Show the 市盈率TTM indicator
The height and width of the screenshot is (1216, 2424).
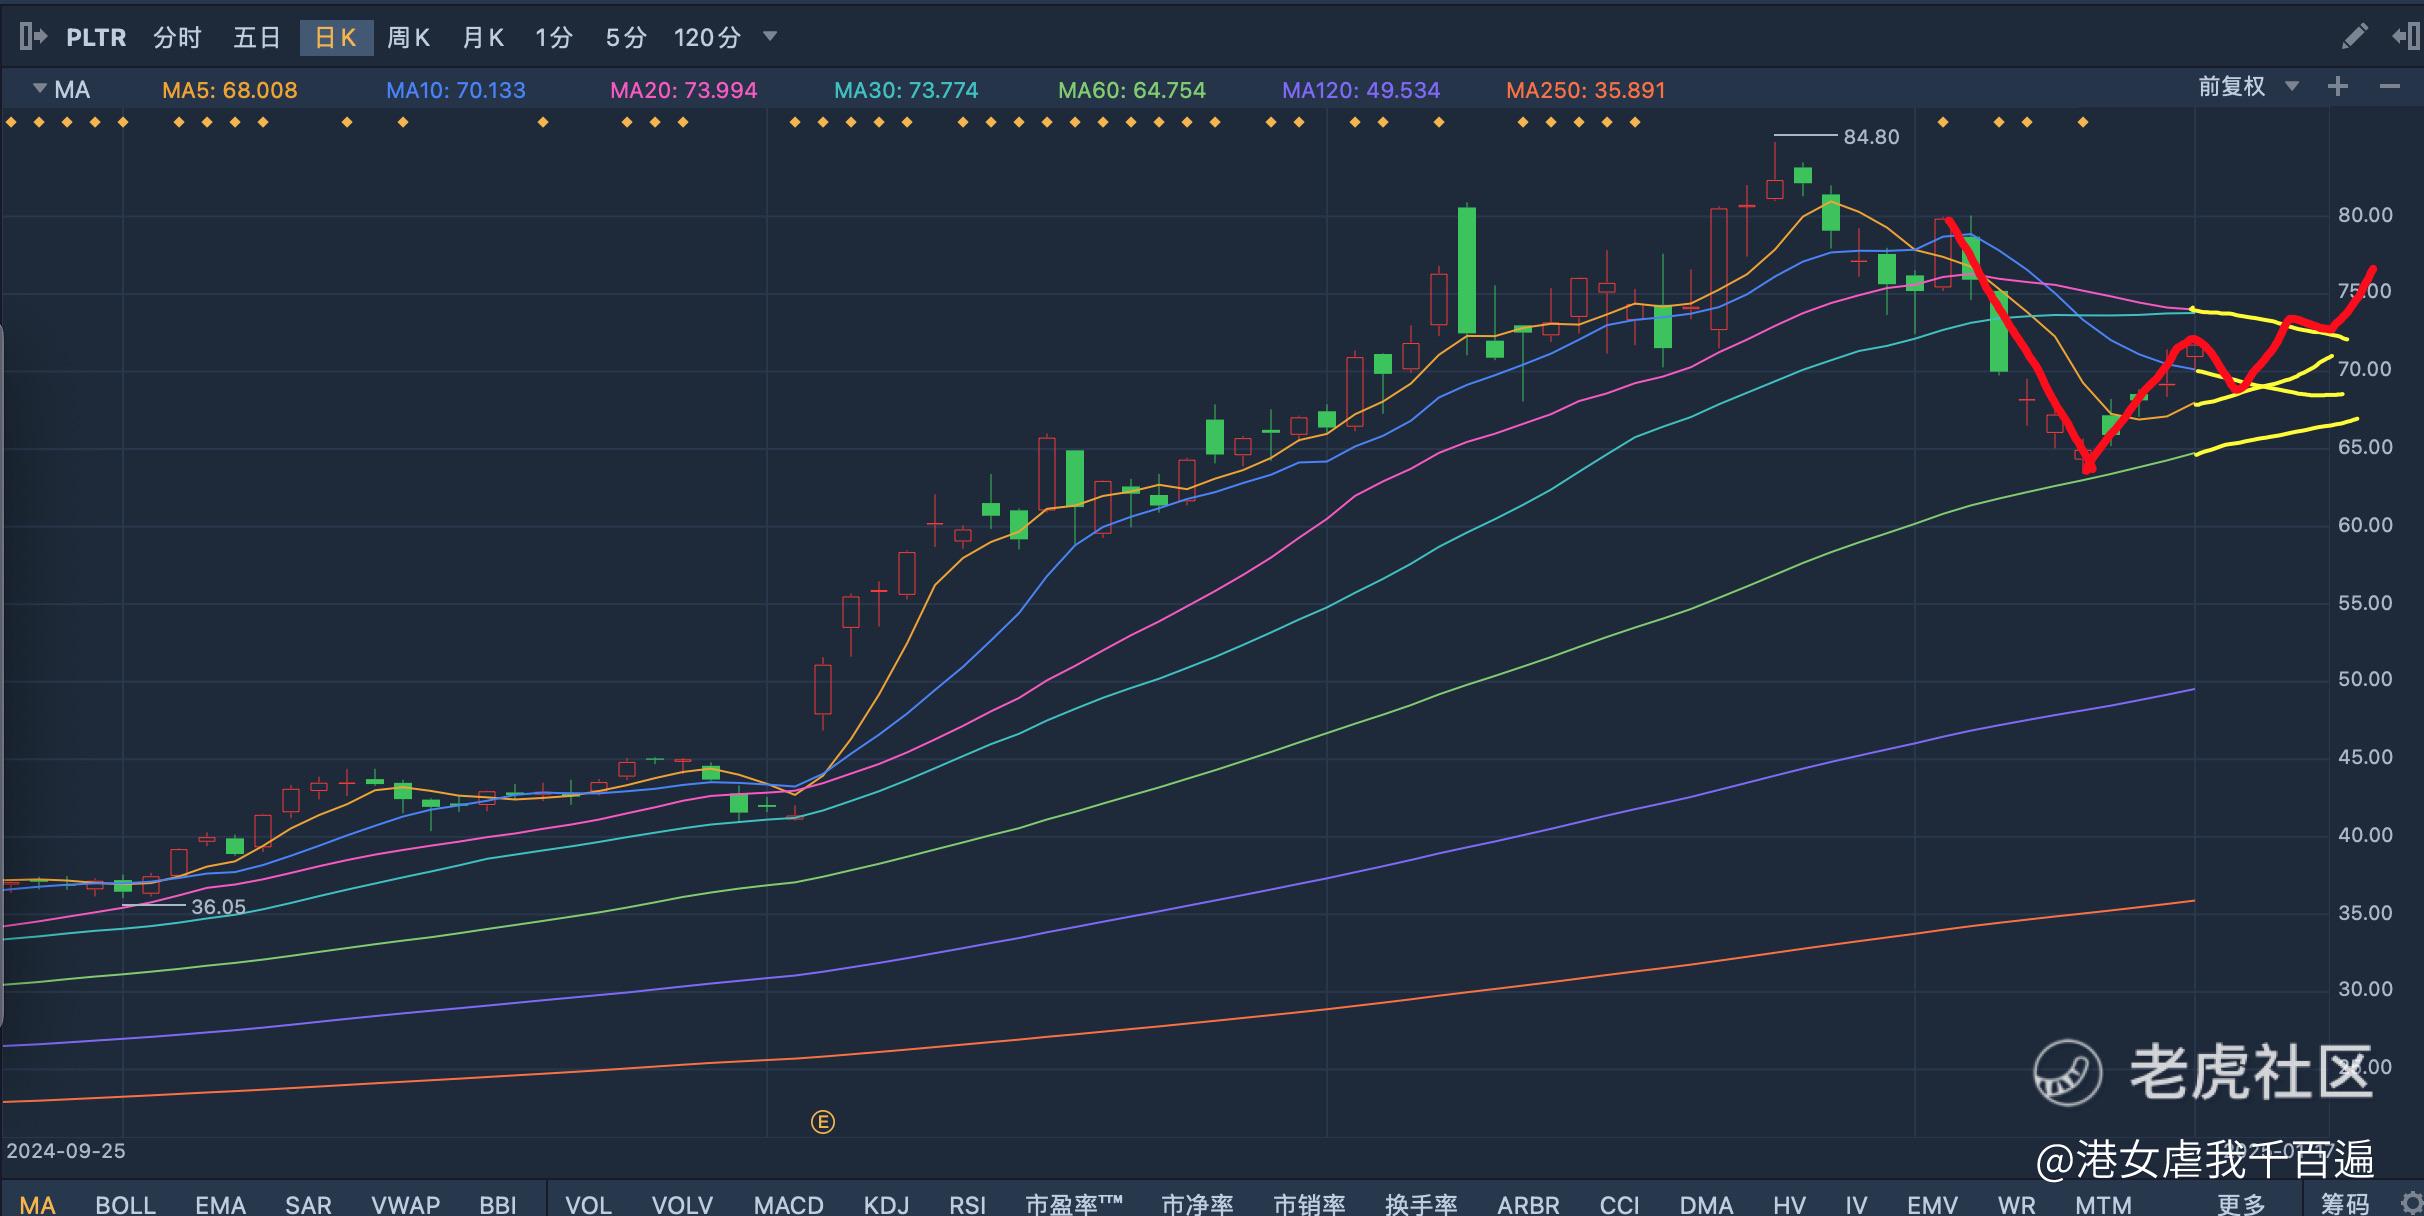[1074, 1204]
